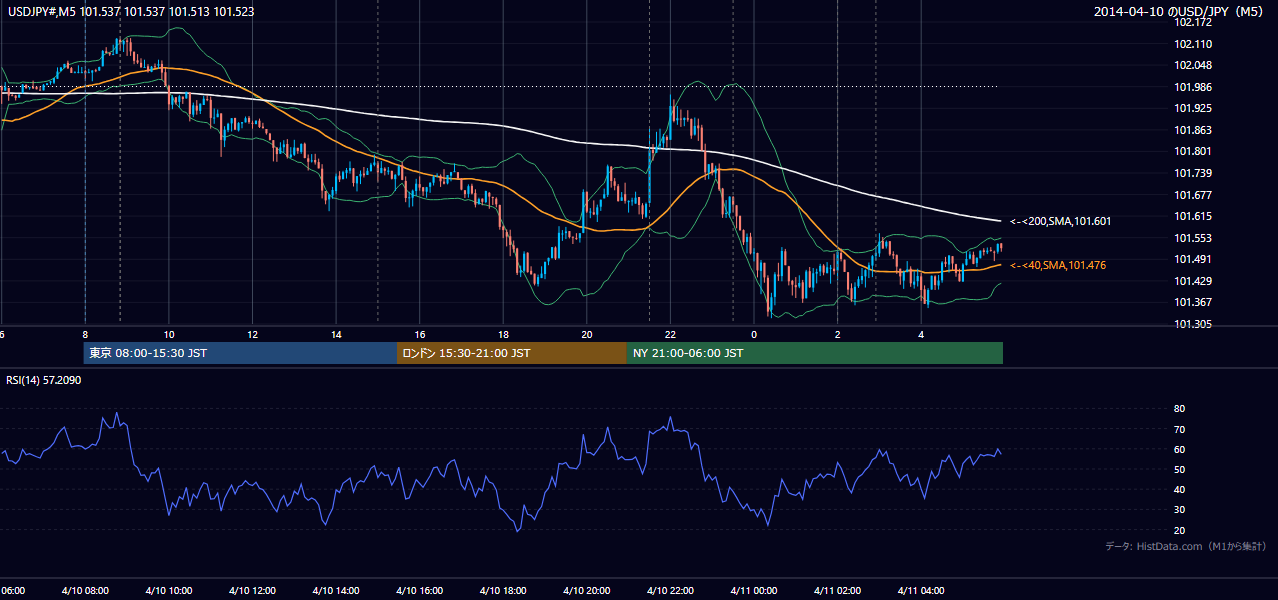The image size is (1278, 600).
Task: Click price axis label 101.739
Action: [x=1193, y=173]
